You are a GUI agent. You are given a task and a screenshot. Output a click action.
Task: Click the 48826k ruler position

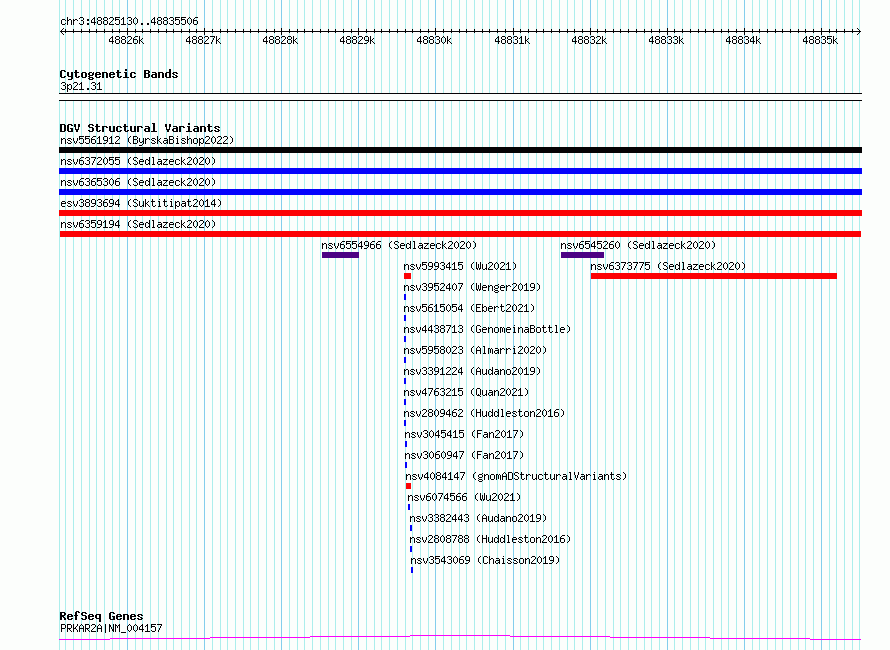click(x=126, y=40)
